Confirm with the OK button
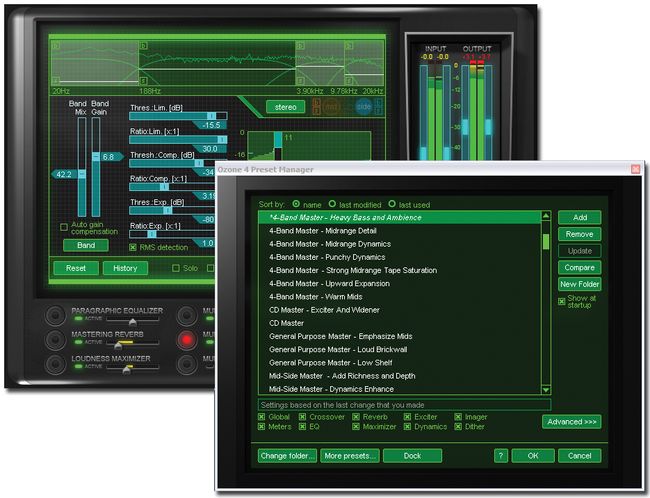 tap(533, 456)
